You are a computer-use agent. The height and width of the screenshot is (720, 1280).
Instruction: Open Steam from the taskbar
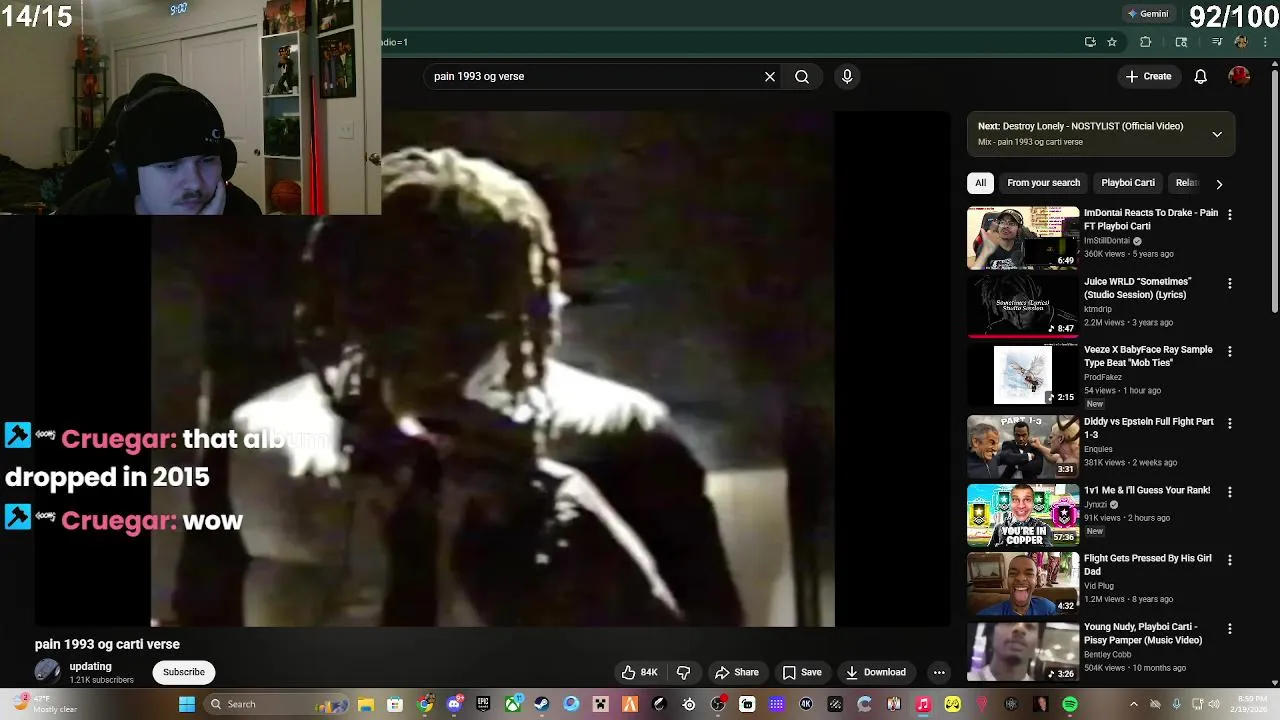coord(542,704)
